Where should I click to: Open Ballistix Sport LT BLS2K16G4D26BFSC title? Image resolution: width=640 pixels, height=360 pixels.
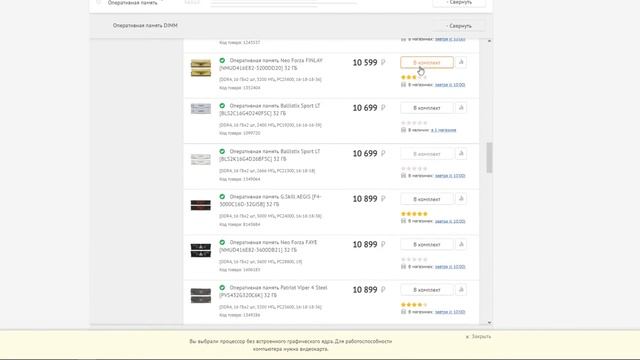(x=270, y=155)
